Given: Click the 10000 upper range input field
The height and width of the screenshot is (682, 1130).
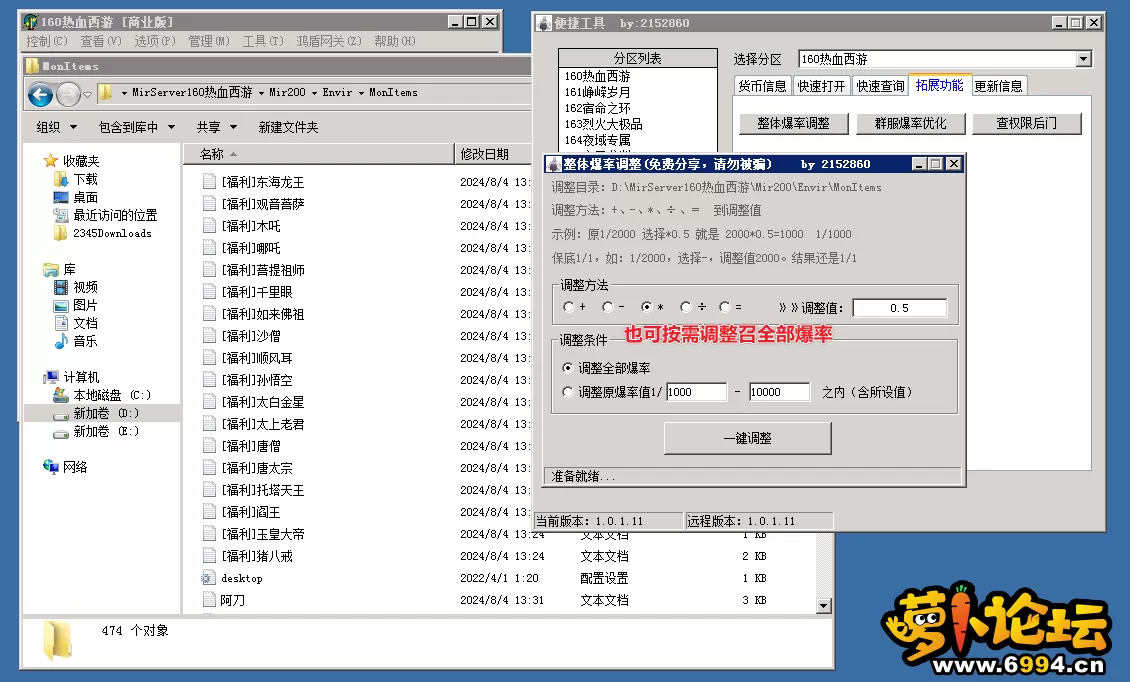Looking at the screenshot, I should [x=780, y=392].
